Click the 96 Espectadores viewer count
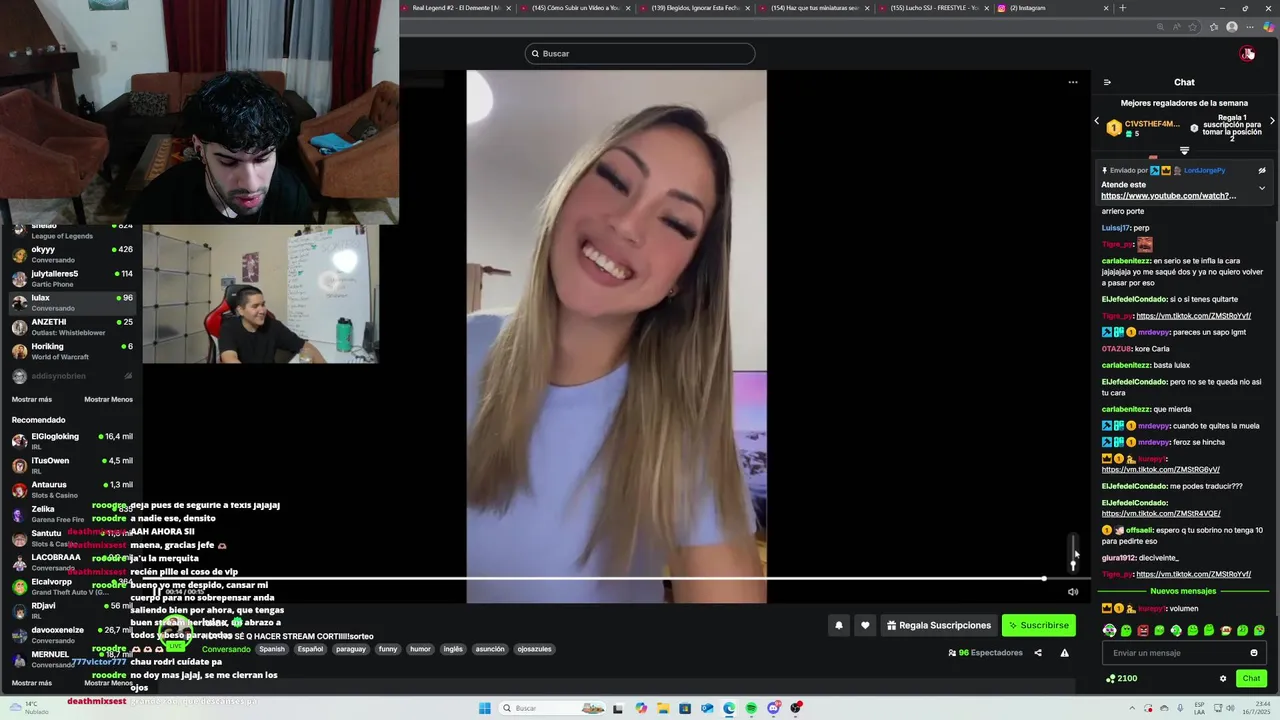1280x720 pixels. pyautogui.click(x=985, y=653)
